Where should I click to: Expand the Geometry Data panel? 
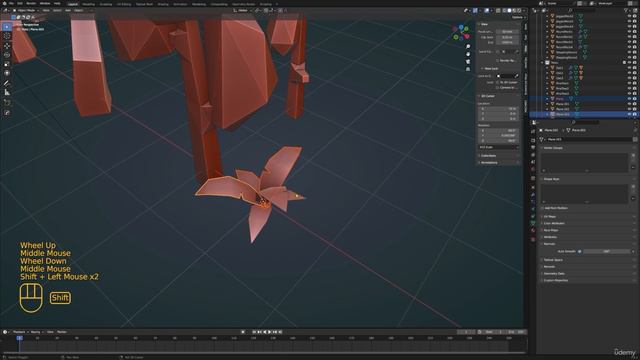coord(554,273)
